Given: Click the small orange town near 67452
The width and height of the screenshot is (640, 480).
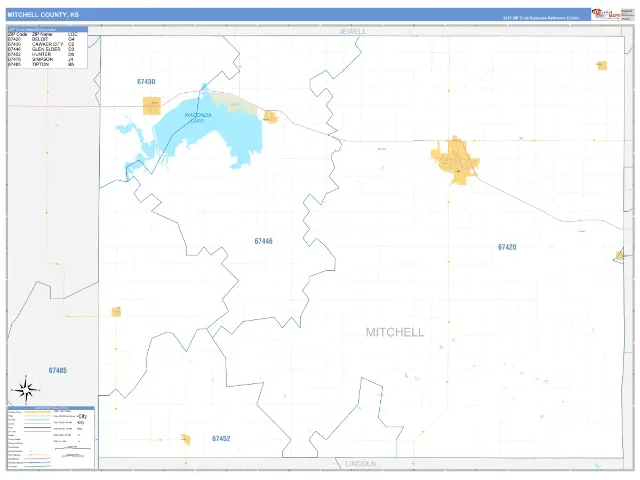Looking at the screenshot, I should pos(186,439).
